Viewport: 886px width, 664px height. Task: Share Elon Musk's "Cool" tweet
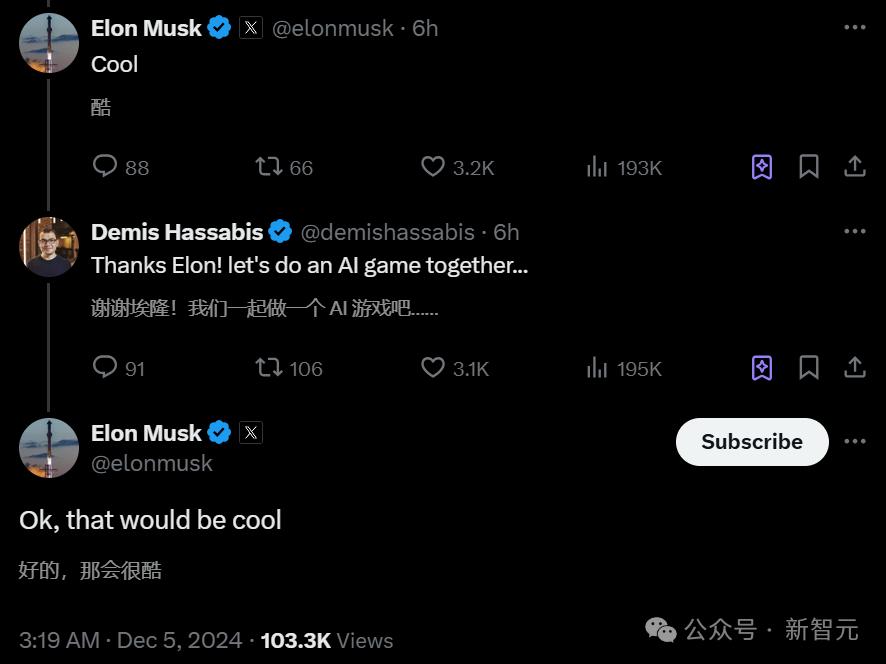coord(855,166)
